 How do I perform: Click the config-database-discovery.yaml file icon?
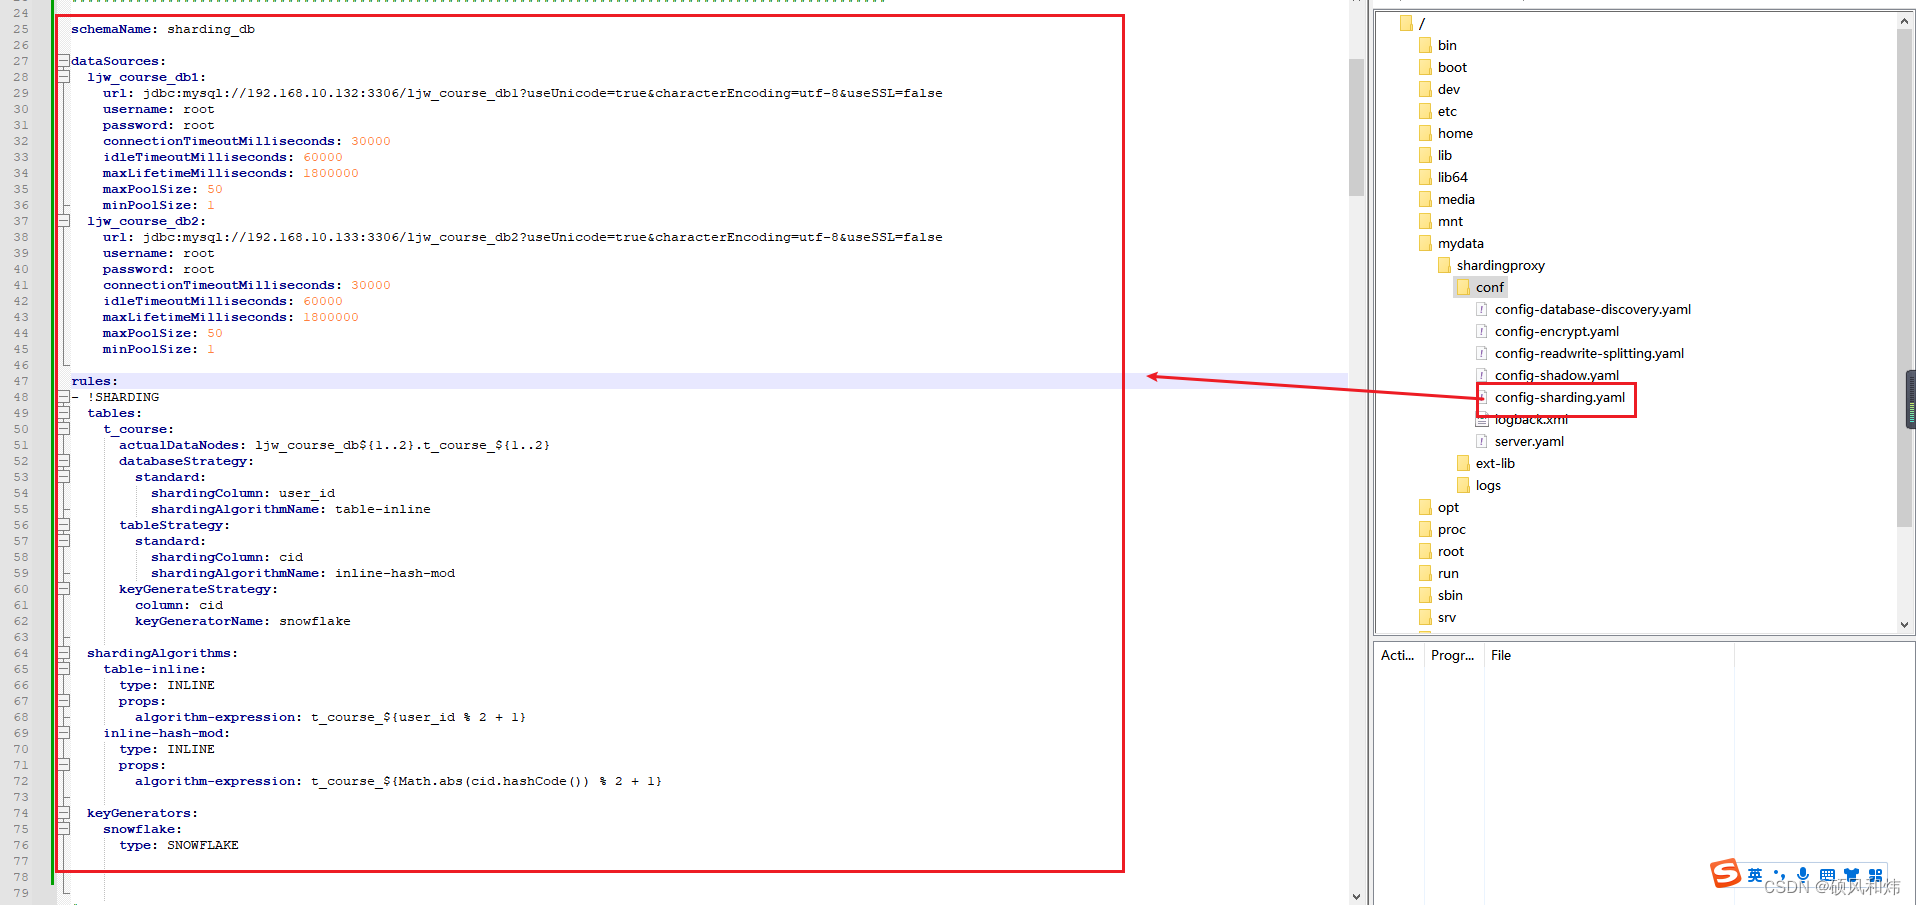[x=1482, y=309]
